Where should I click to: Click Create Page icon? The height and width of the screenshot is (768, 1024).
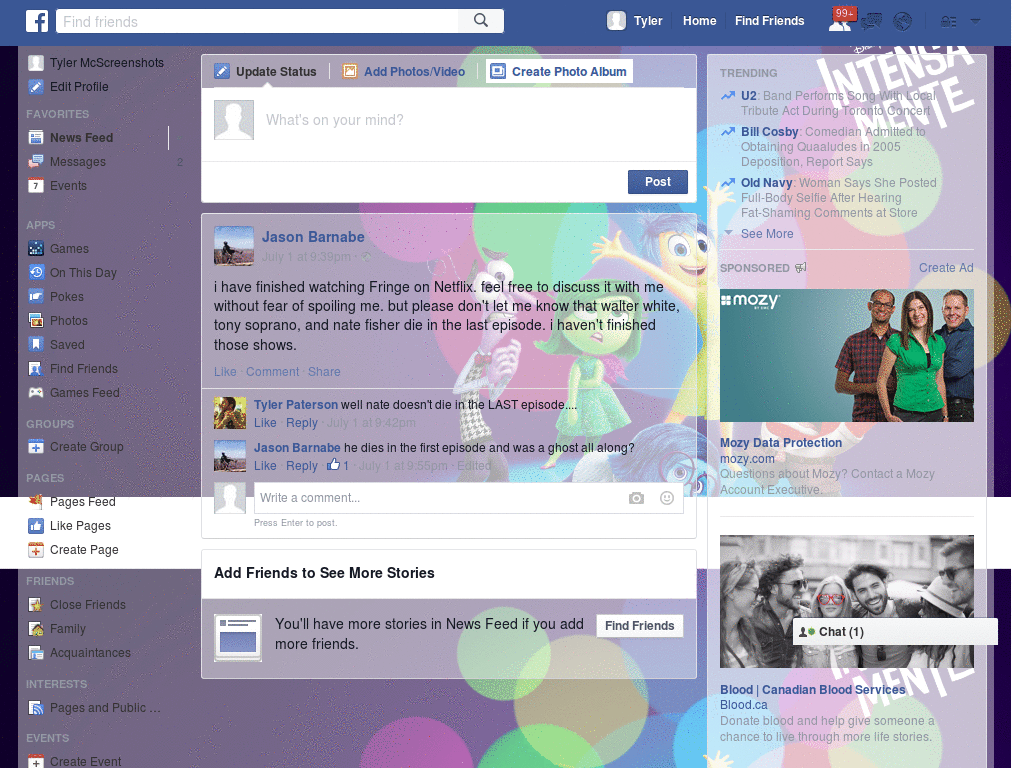(36, 551)
